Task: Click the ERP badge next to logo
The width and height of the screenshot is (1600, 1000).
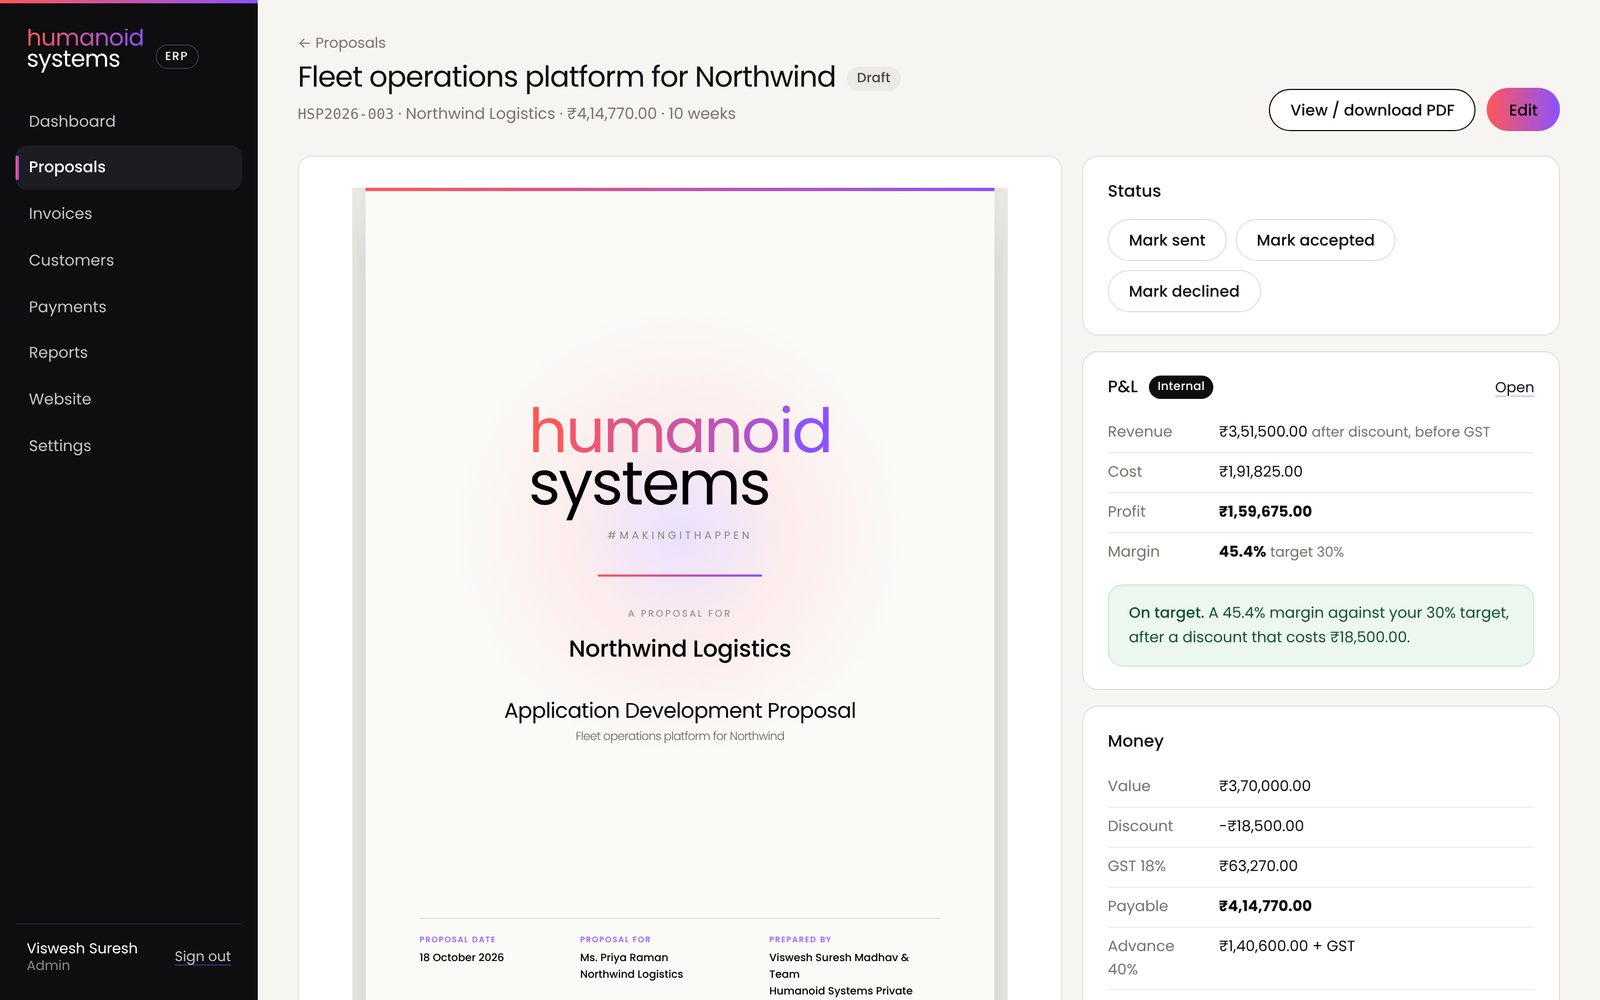Action: tap(177, 56)
